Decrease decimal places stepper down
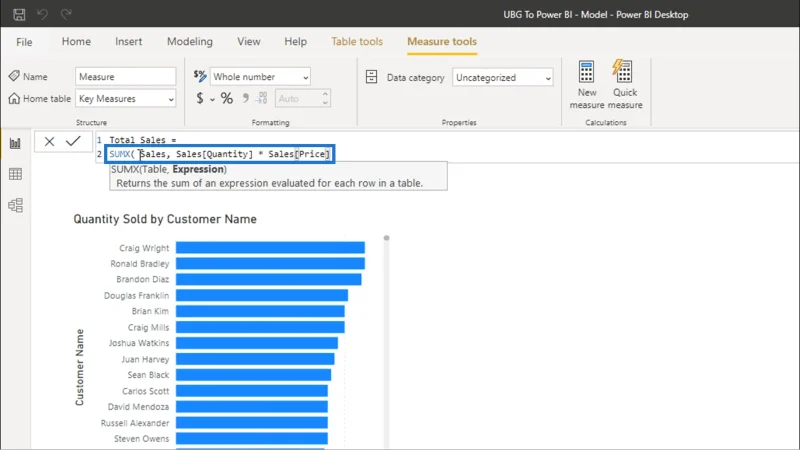This screenshot has height=450, width=800. pos(325,103)
